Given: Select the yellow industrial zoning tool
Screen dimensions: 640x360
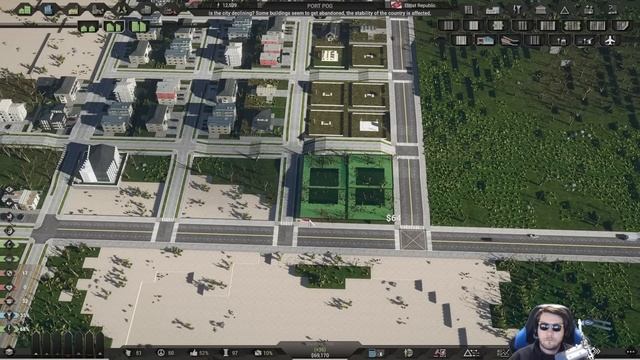Looking at the screenshot, I should tap(73, 9).
